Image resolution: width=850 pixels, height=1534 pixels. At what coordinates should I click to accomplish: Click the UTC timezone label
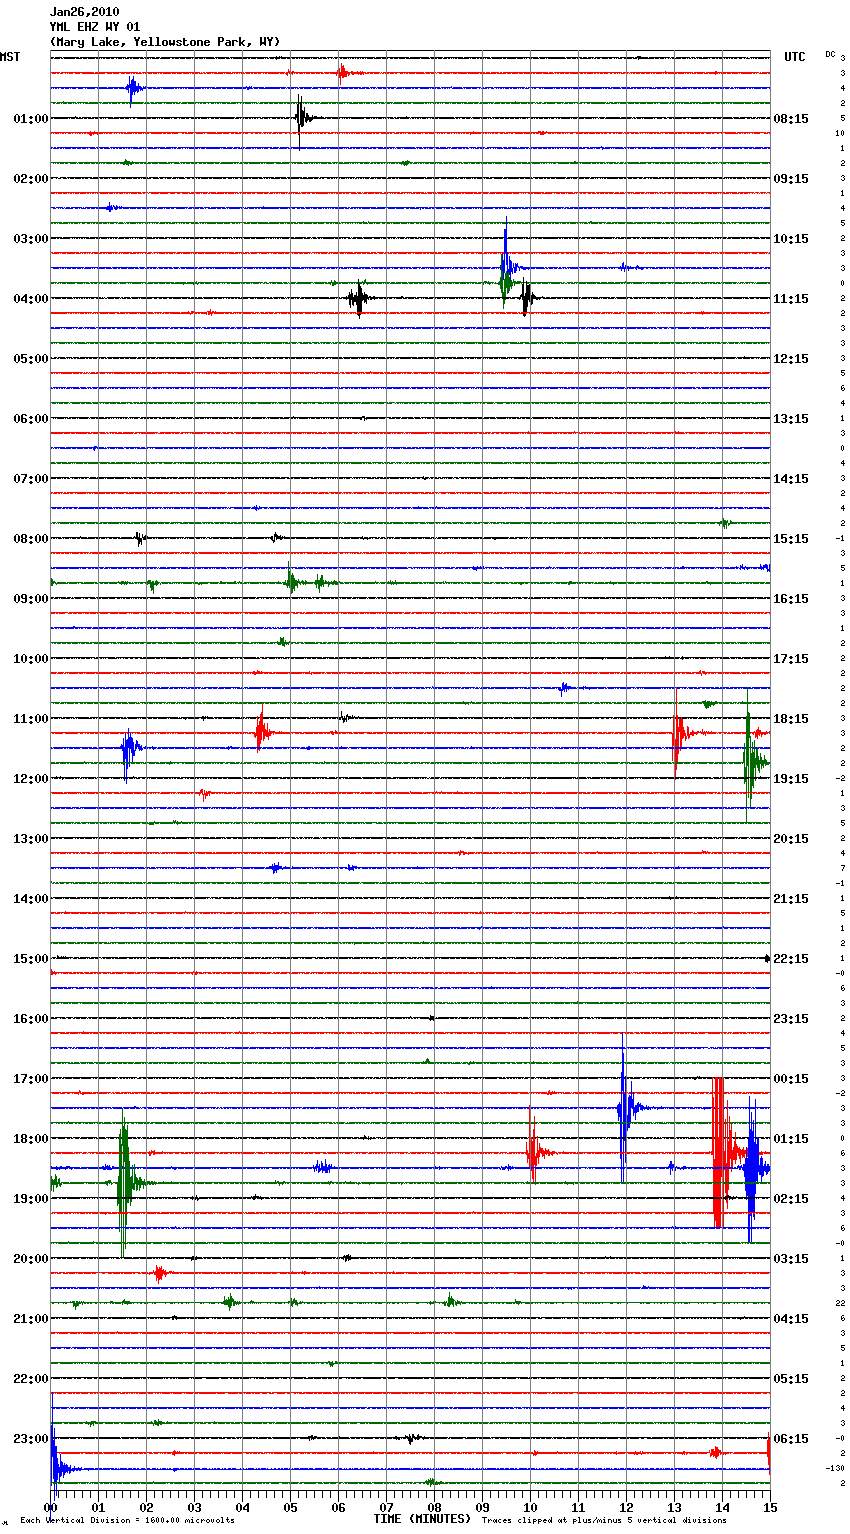(x=794, y=57)
